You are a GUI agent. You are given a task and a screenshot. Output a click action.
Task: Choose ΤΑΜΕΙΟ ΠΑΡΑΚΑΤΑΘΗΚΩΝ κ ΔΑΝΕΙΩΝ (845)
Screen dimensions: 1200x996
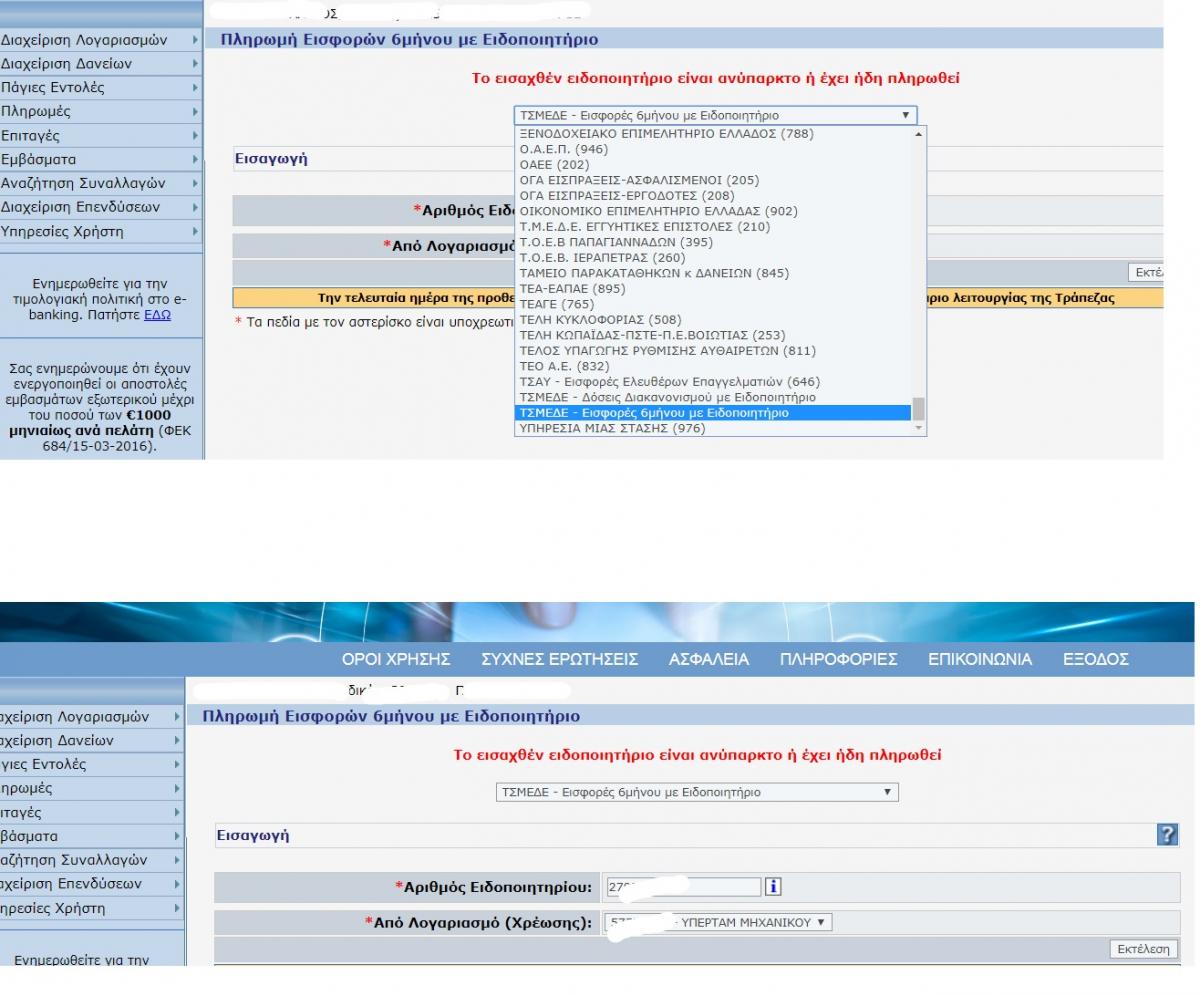(713, 273)
